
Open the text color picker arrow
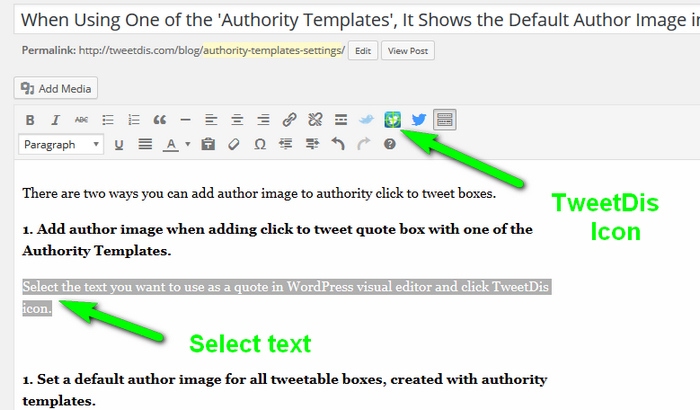188,144
